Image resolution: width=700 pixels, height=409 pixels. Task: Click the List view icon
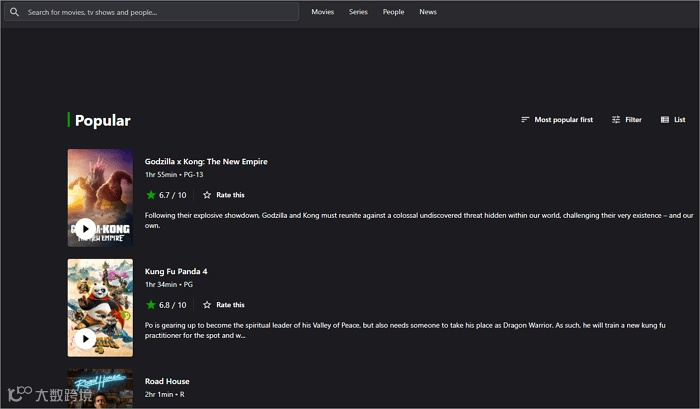click(x=665, y=120)
